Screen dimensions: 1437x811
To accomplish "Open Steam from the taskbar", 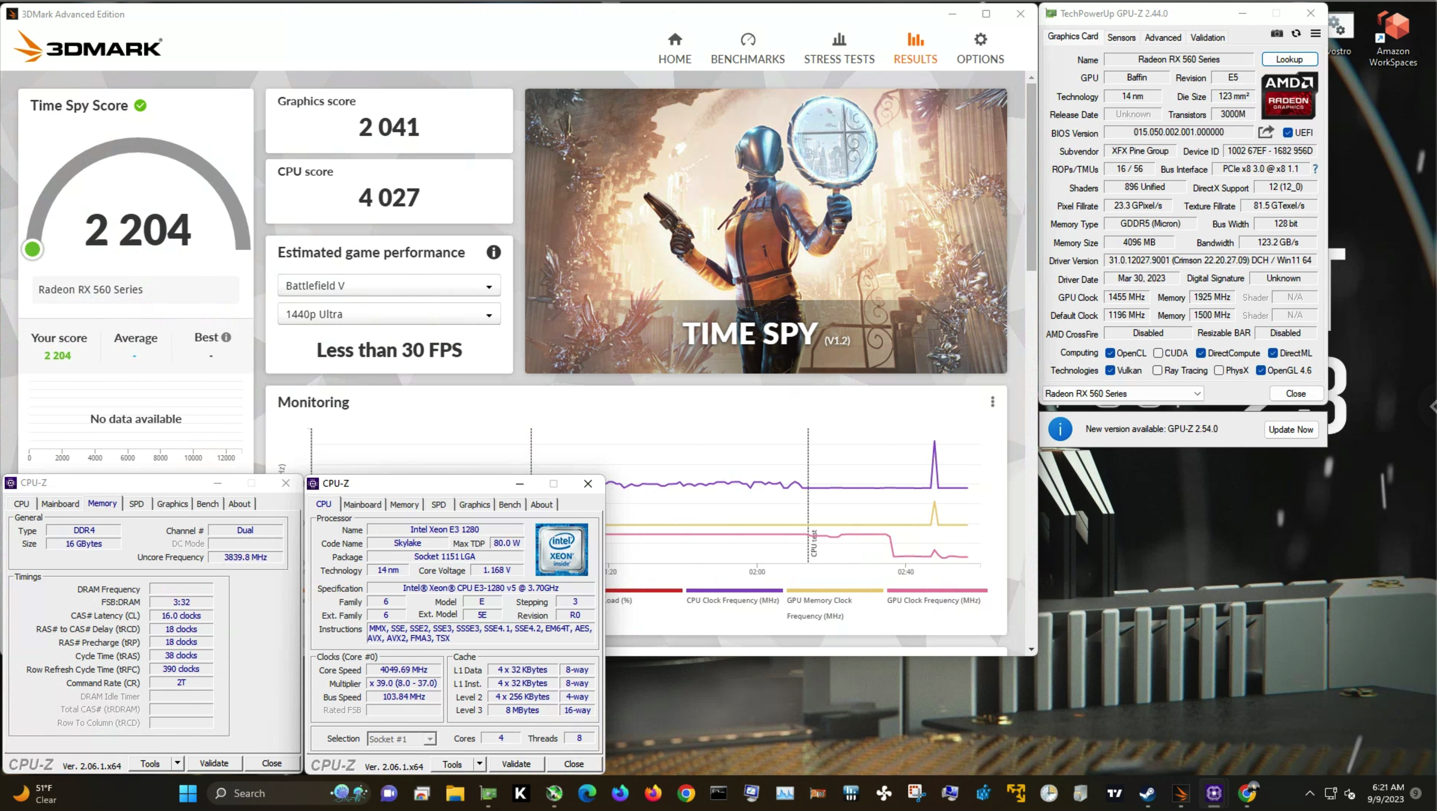I will [x=1147, y=793].
